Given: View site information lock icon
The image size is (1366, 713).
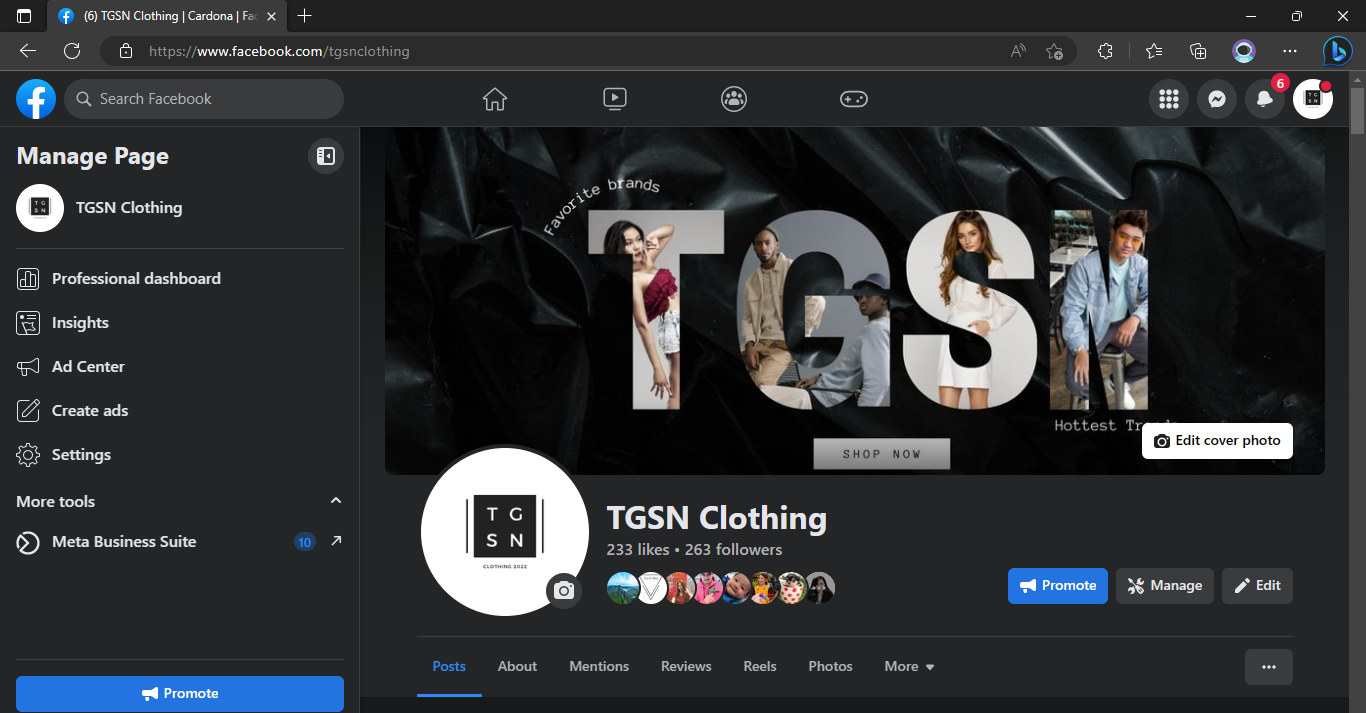Looking at the screenshot, I should [125, 51].
